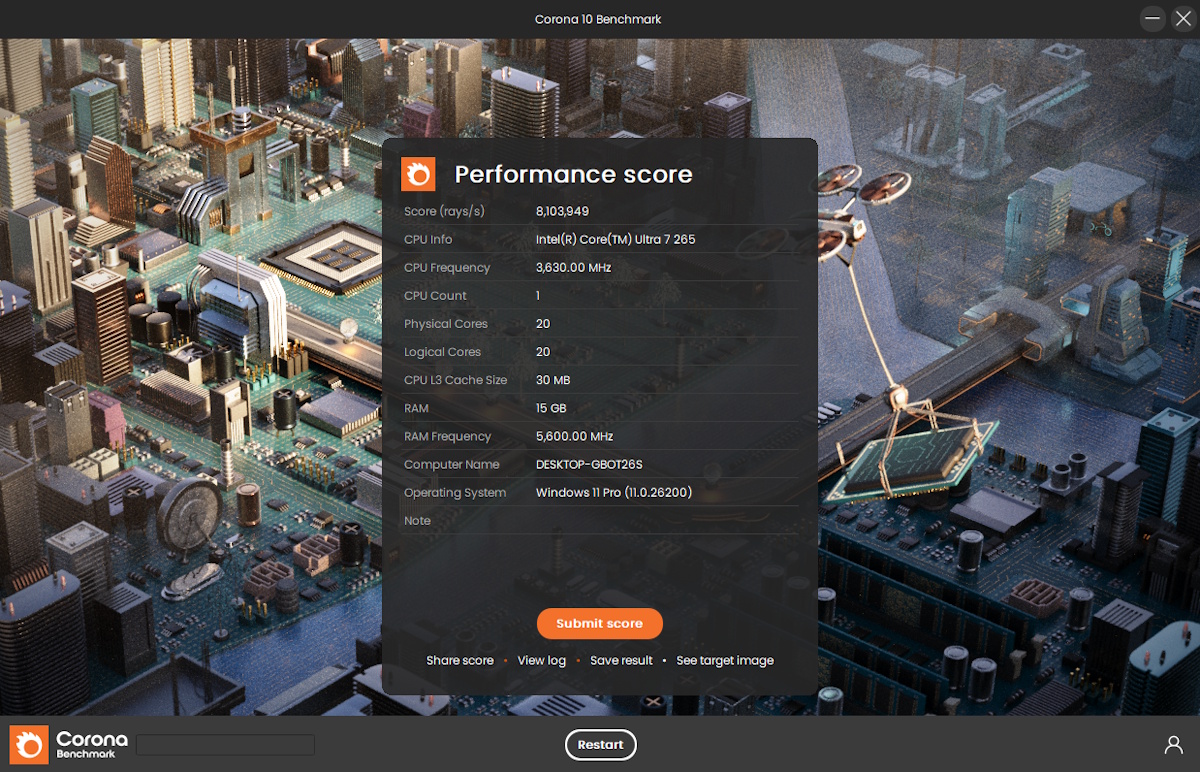Image resolution: width=1200 pixels, height=772 pixels.
Task: Click the CPU Info row showing Ultra 7 265
Action: (614, 239)
